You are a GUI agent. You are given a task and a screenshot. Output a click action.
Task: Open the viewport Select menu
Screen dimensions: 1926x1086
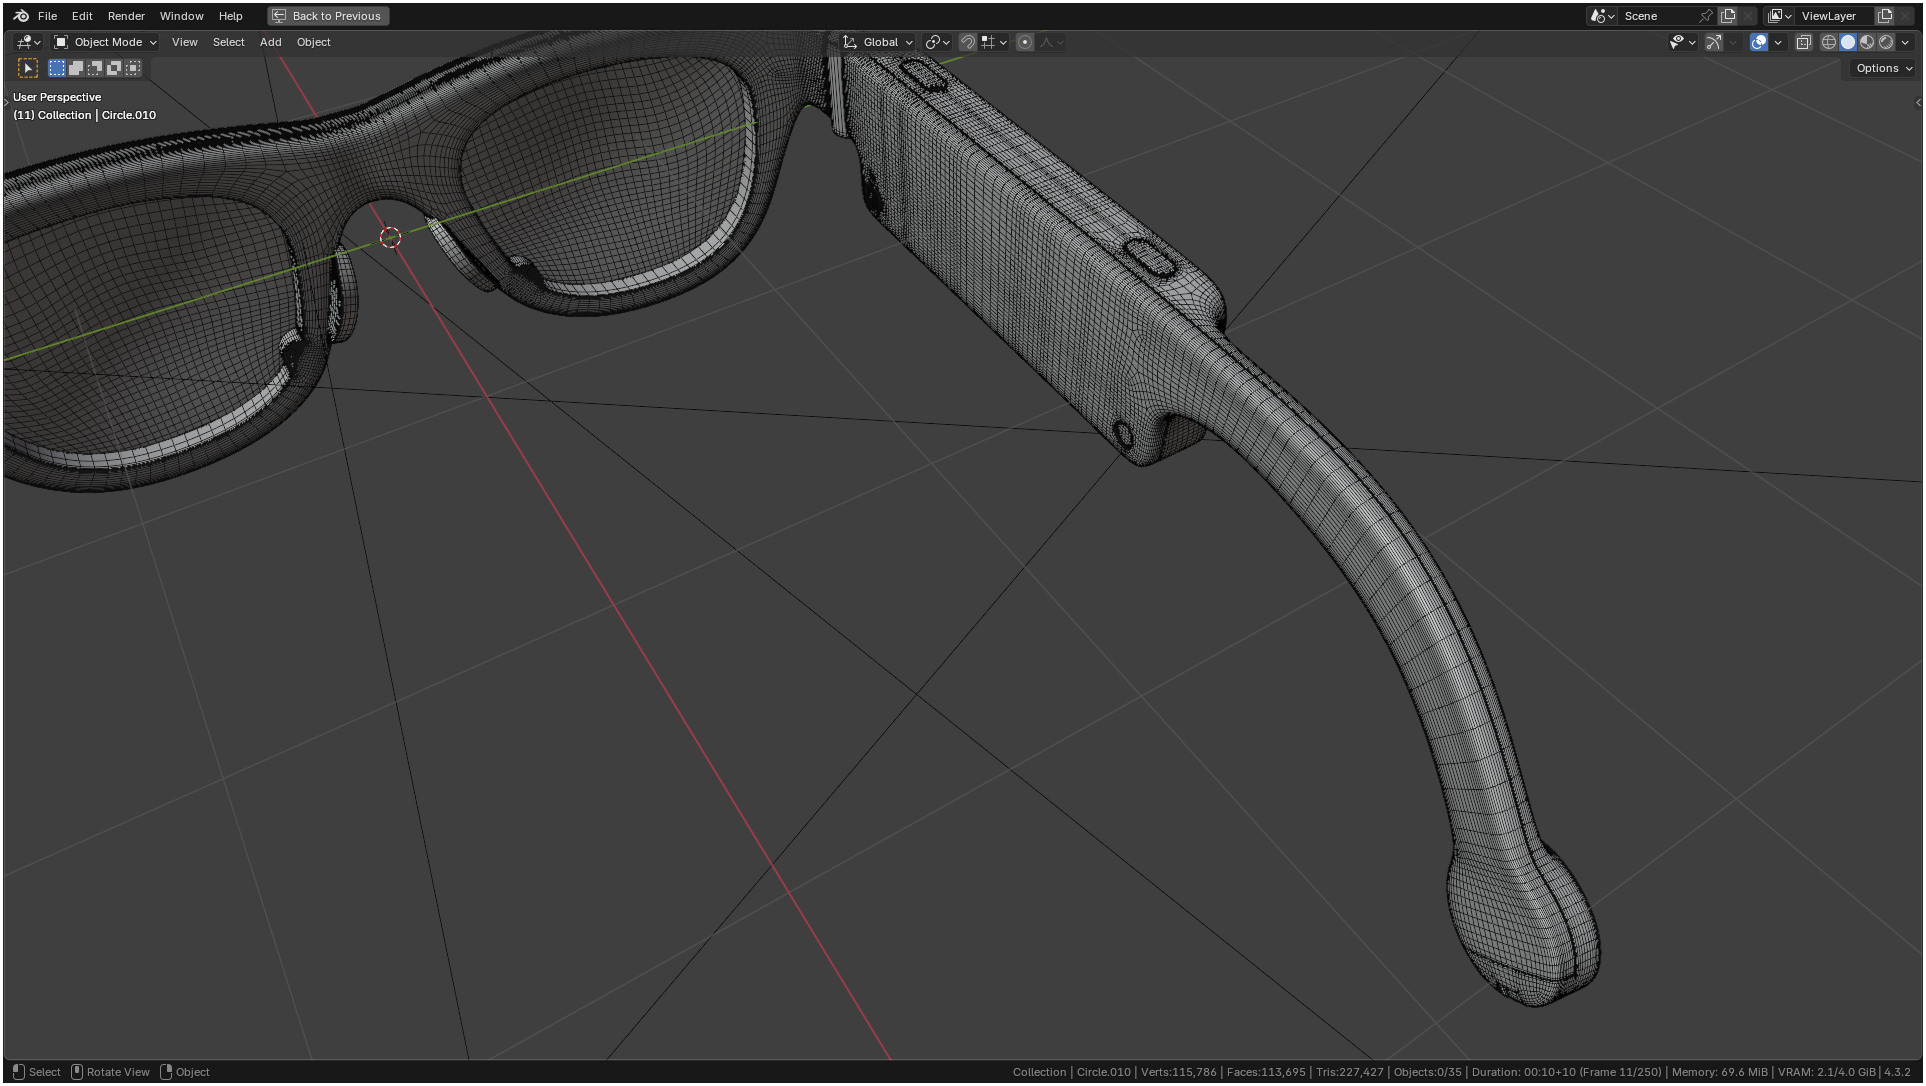tap(228, 42)
